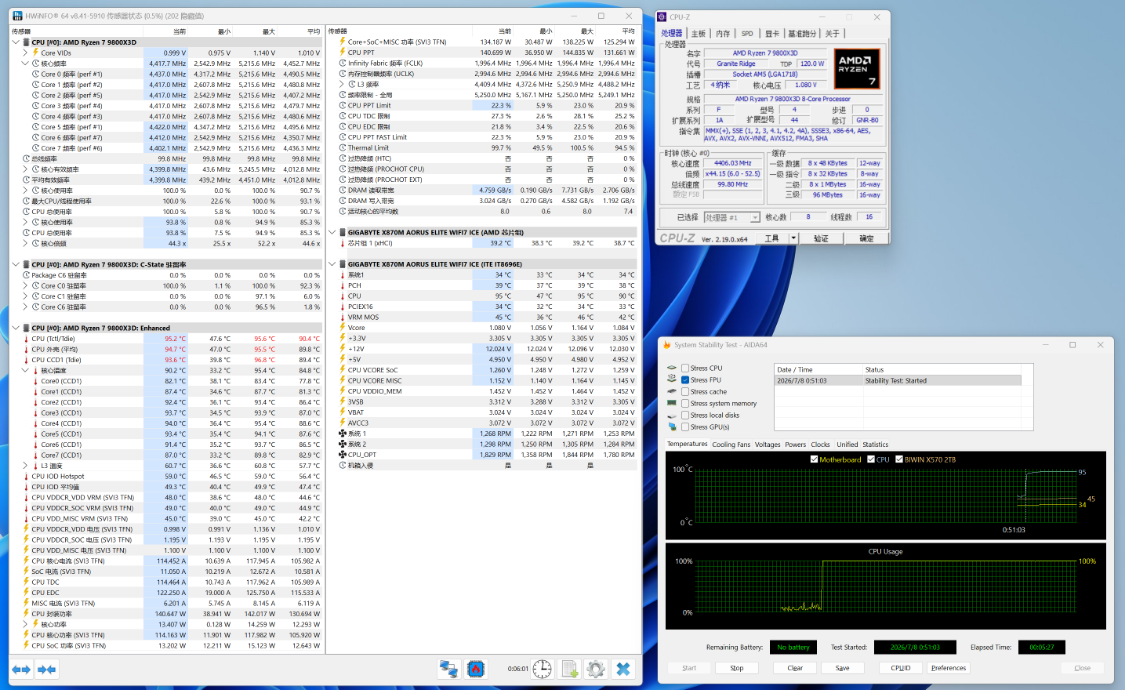Collapse the CPU [#0]: AMD Ryzen 7 9800X3D group
Screen dimensions: 1125x690
16,42
